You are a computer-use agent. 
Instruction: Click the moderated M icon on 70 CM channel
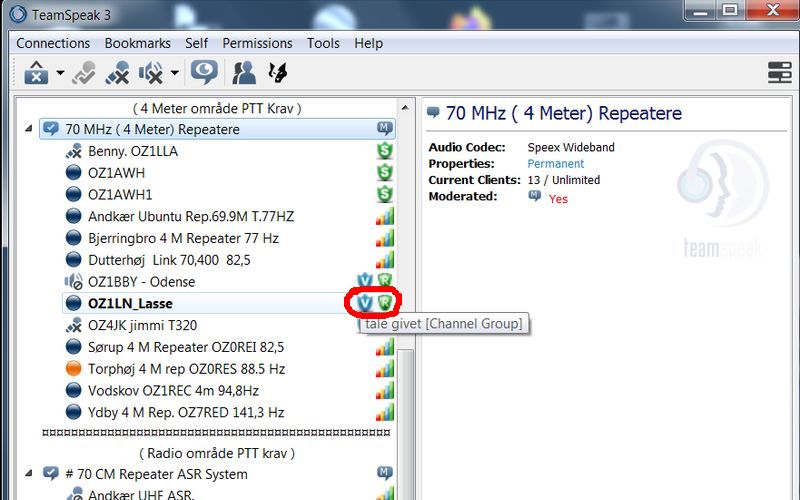pyautogui.click(x=385, y=473)
